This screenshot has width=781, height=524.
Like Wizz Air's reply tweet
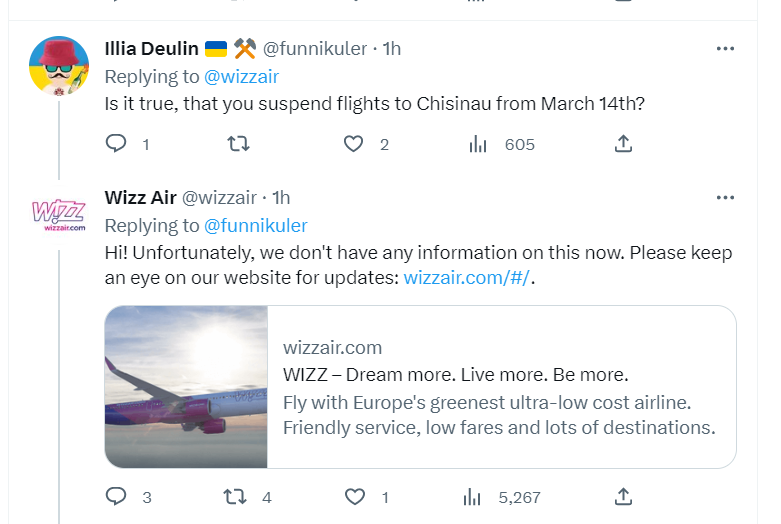point(353,496)
